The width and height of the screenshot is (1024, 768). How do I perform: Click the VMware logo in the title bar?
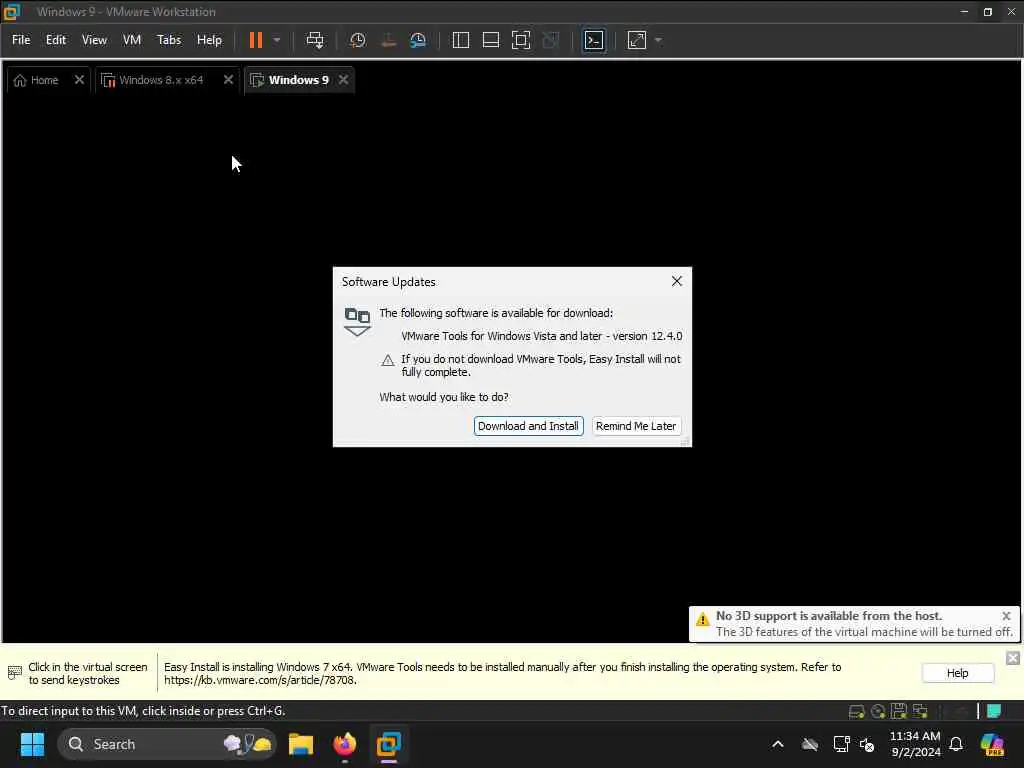12,12
